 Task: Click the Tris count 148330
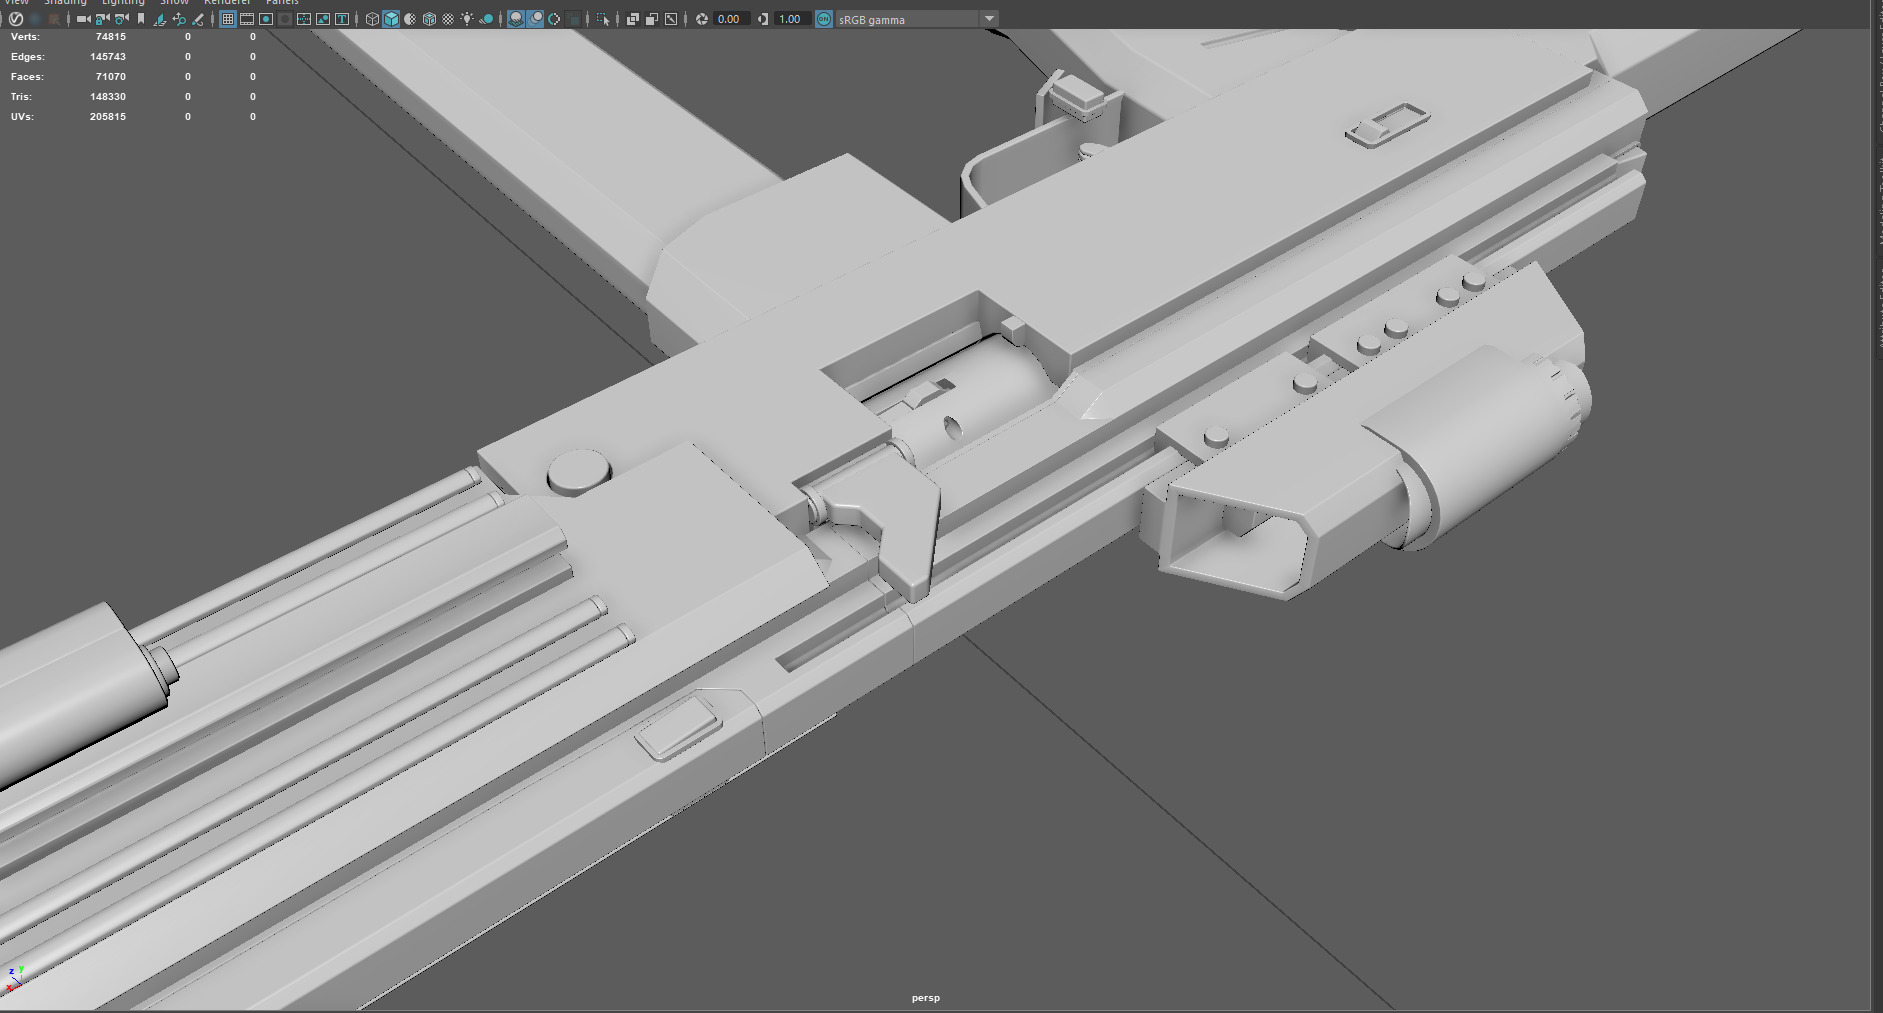coord(108,97)
